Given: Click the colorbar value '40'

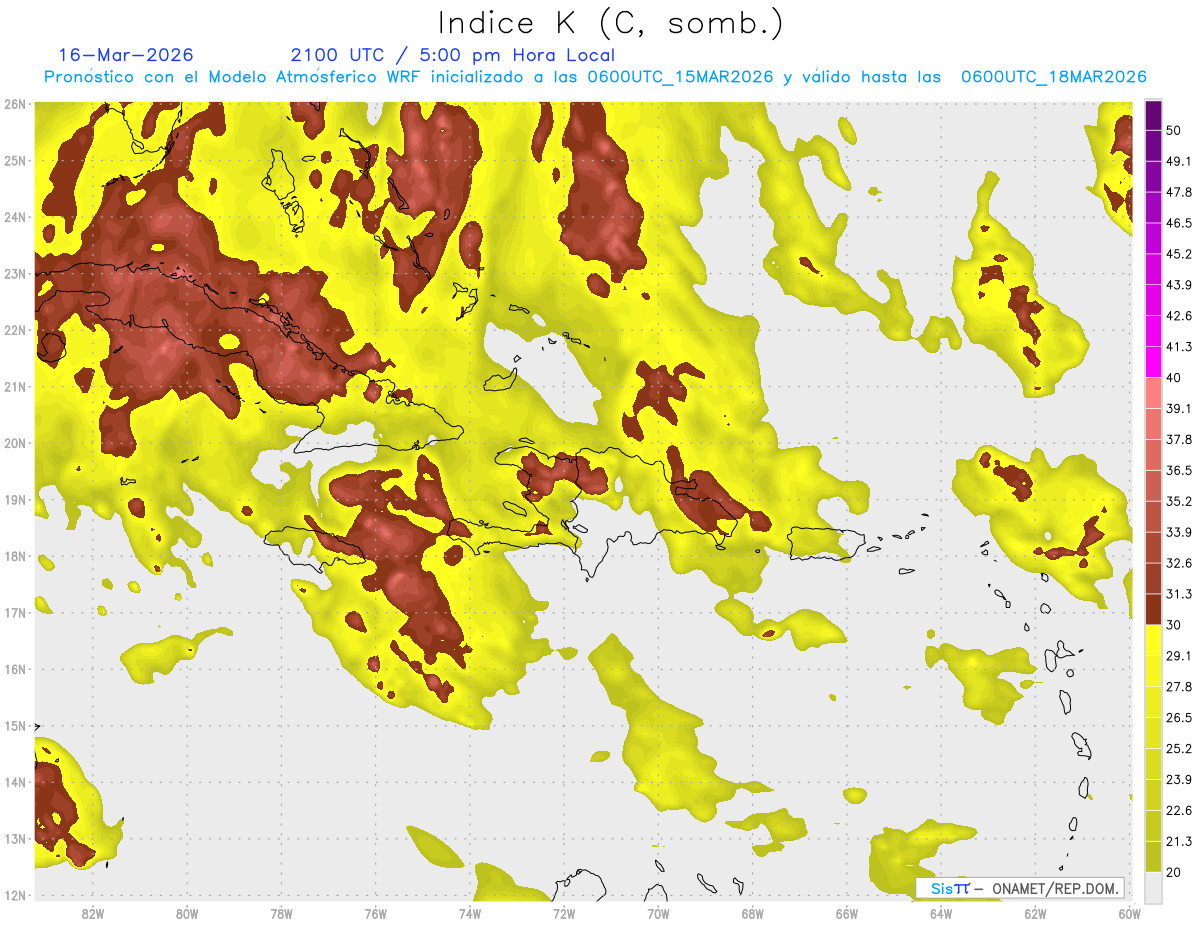Looking at the screenshot, I should [x=1173, y=378].
